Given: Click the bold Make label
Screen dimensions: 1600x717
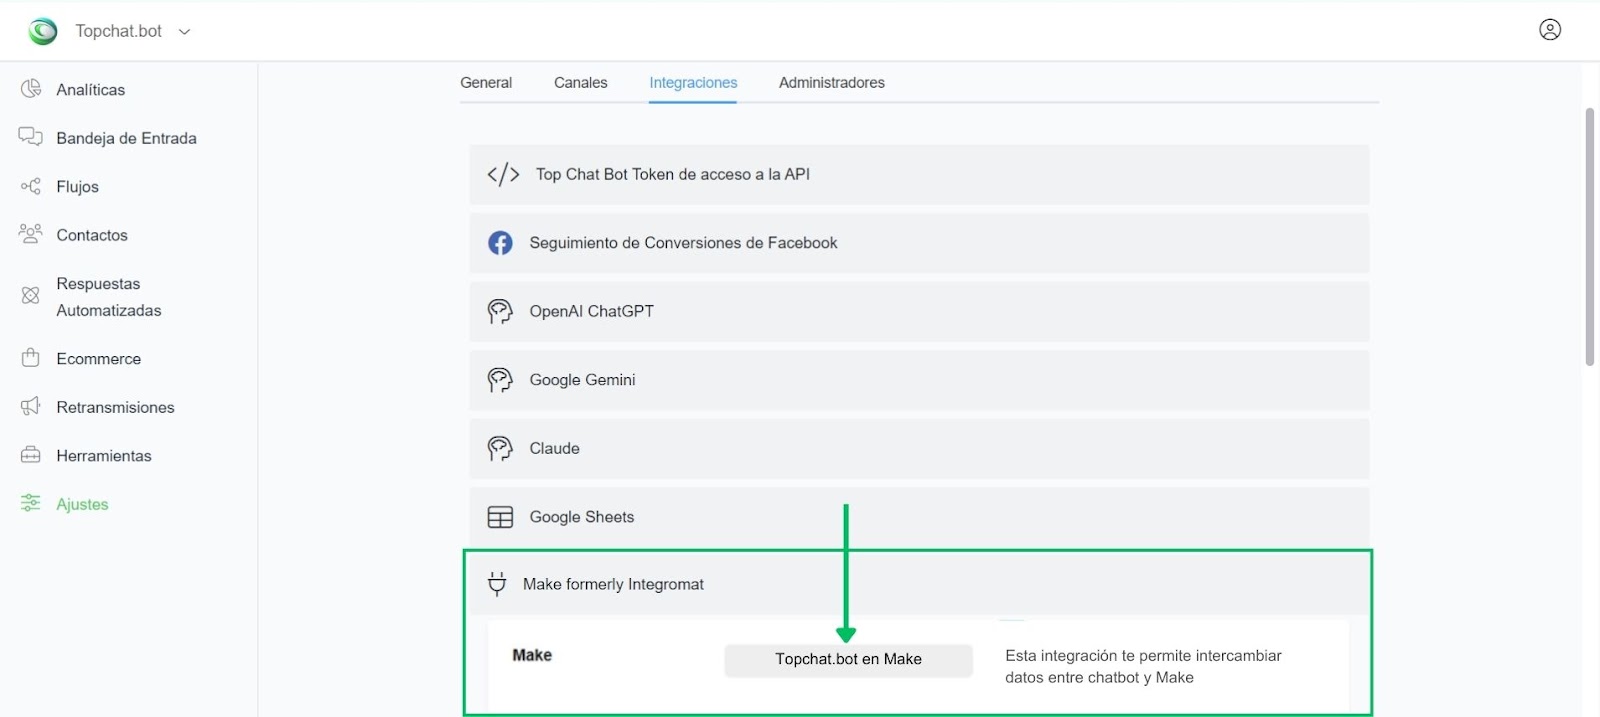Looking at the screenshot, I should click(532, 655).
